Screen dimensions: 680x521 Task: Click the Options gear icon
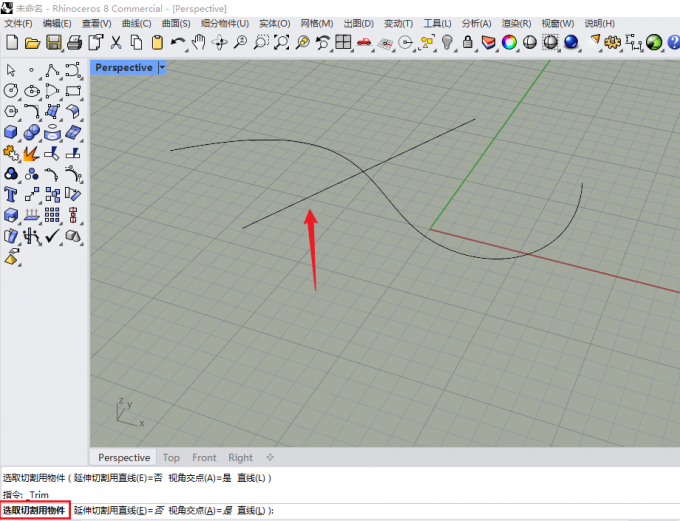click(612, 42)
